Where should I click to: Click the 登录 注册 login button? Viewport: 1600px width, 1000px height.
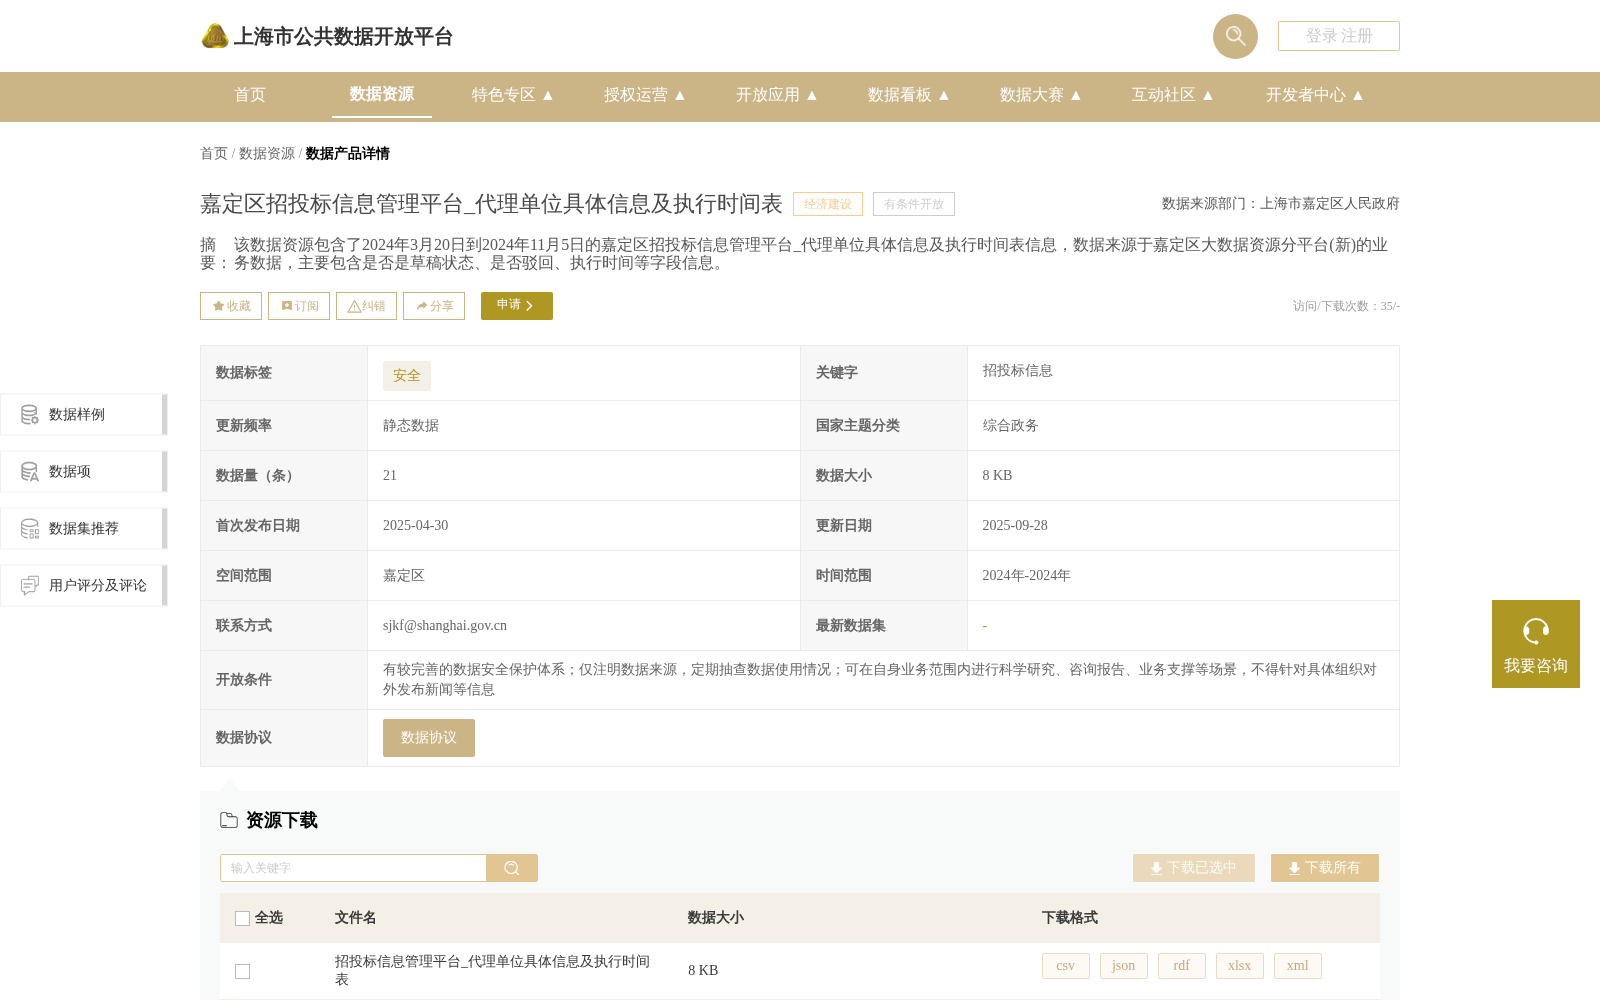pos(1339,36)
